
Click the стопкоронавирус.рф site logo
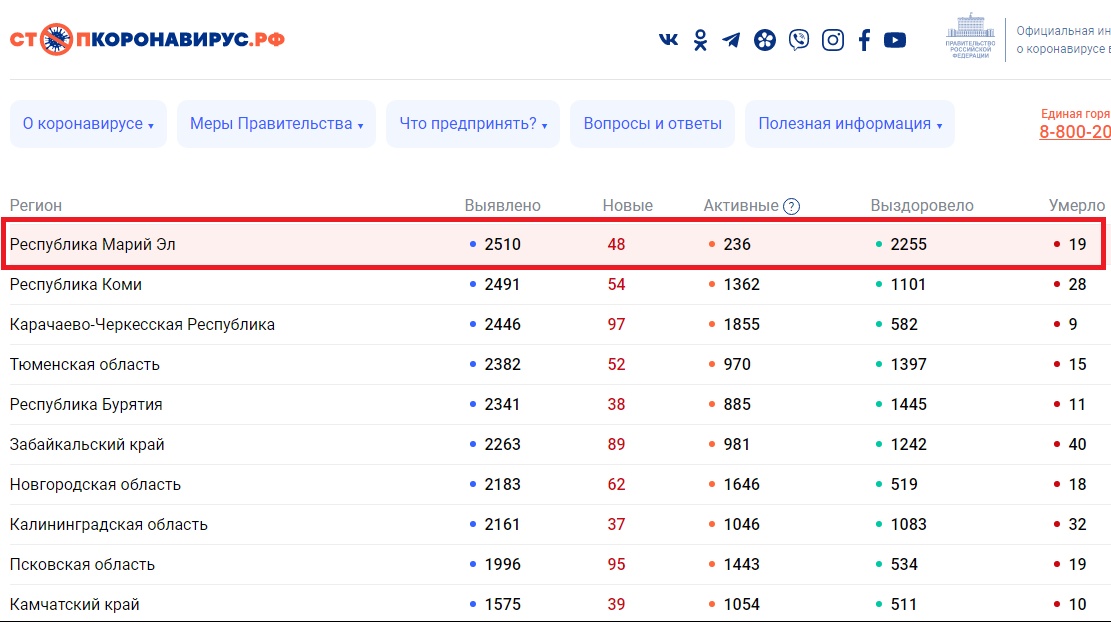147,40
